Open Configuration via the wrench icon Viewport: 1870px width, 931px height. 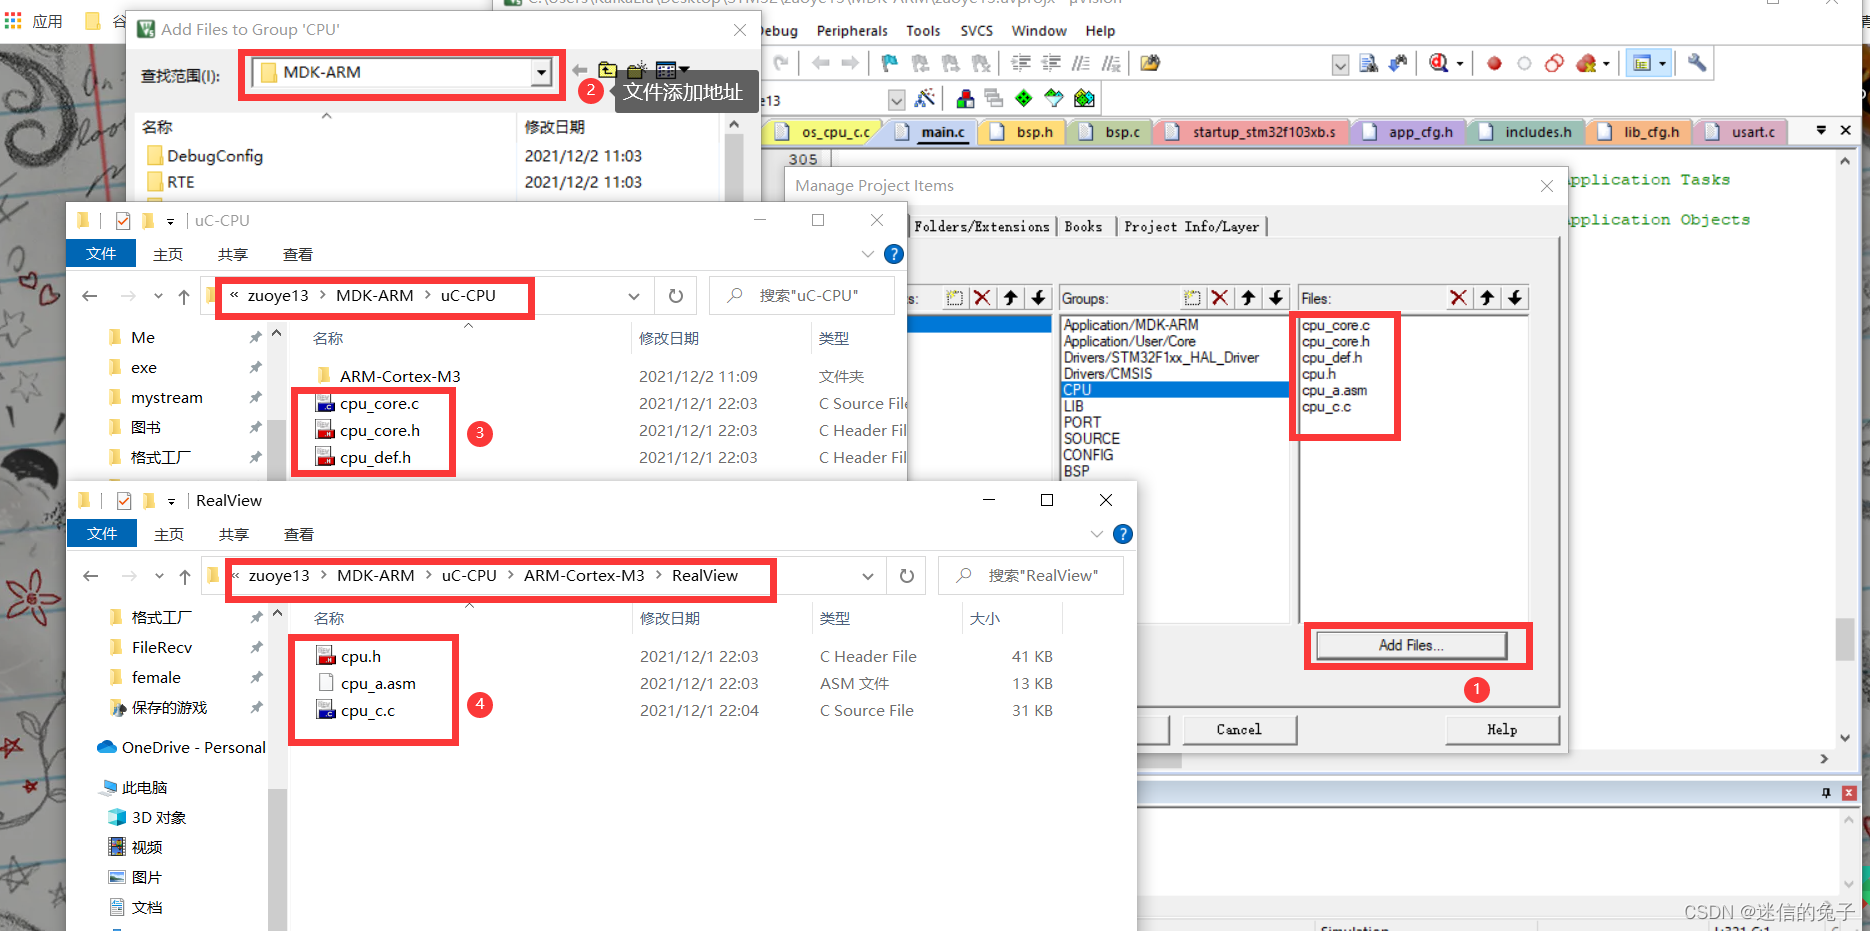coord(1697,64)
